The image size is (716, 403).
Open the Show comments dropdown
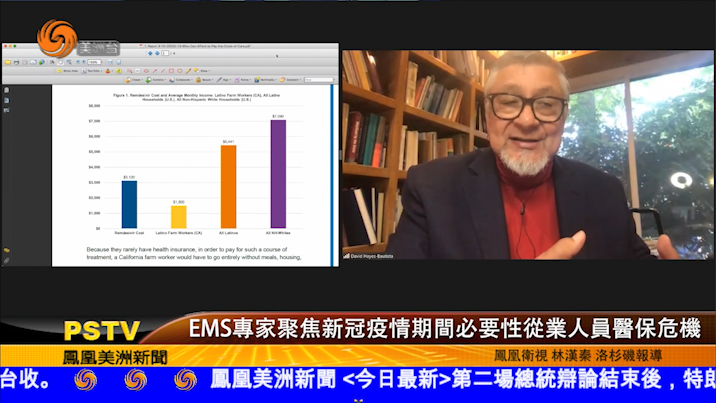tap(202, 71)
